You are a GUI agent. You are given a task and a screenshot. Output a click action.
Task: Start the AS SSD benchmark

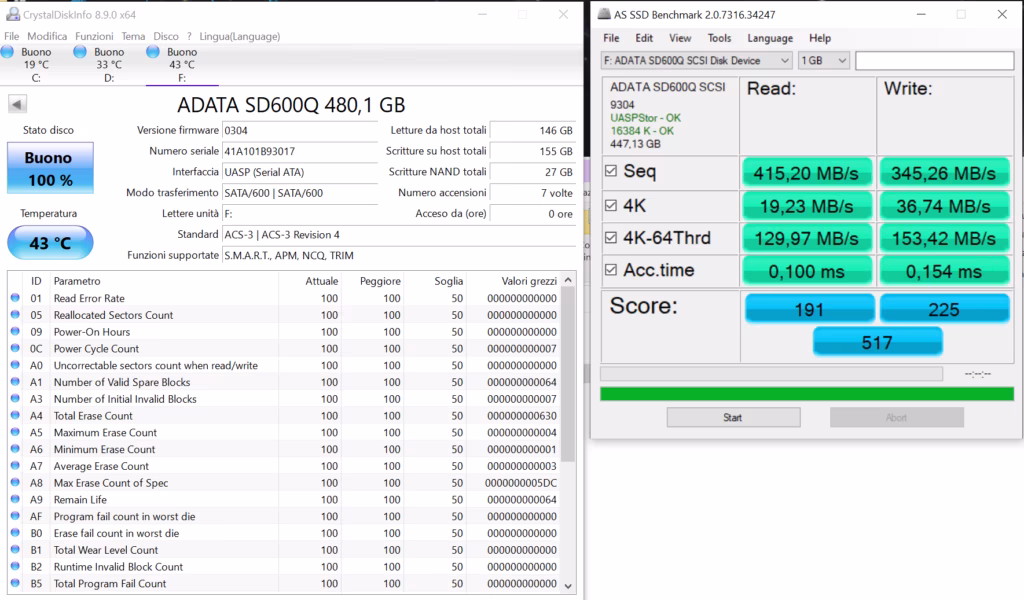(x=733, y=417)
